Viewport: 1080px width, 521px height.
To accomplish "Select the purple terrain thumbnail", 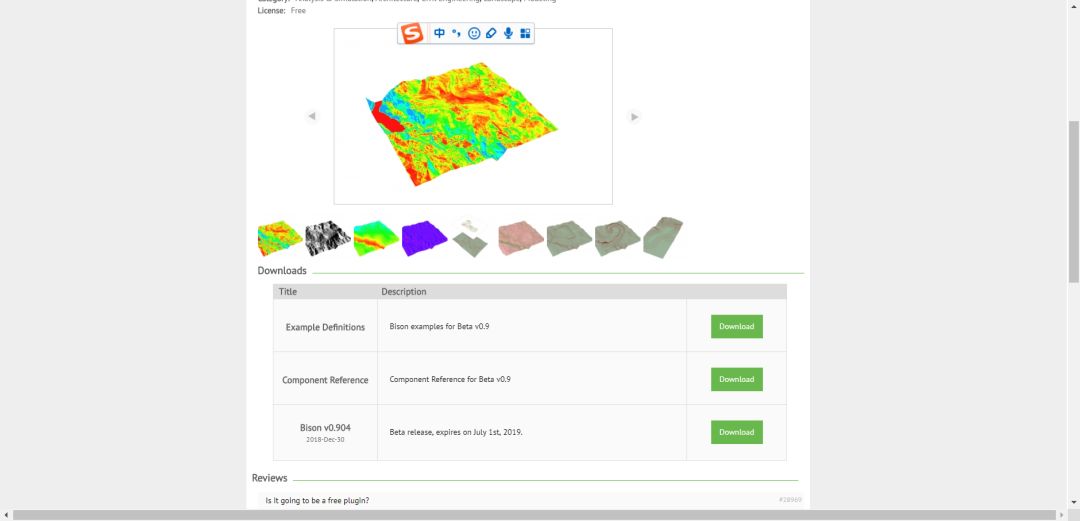I will click(x=424, y=238).
